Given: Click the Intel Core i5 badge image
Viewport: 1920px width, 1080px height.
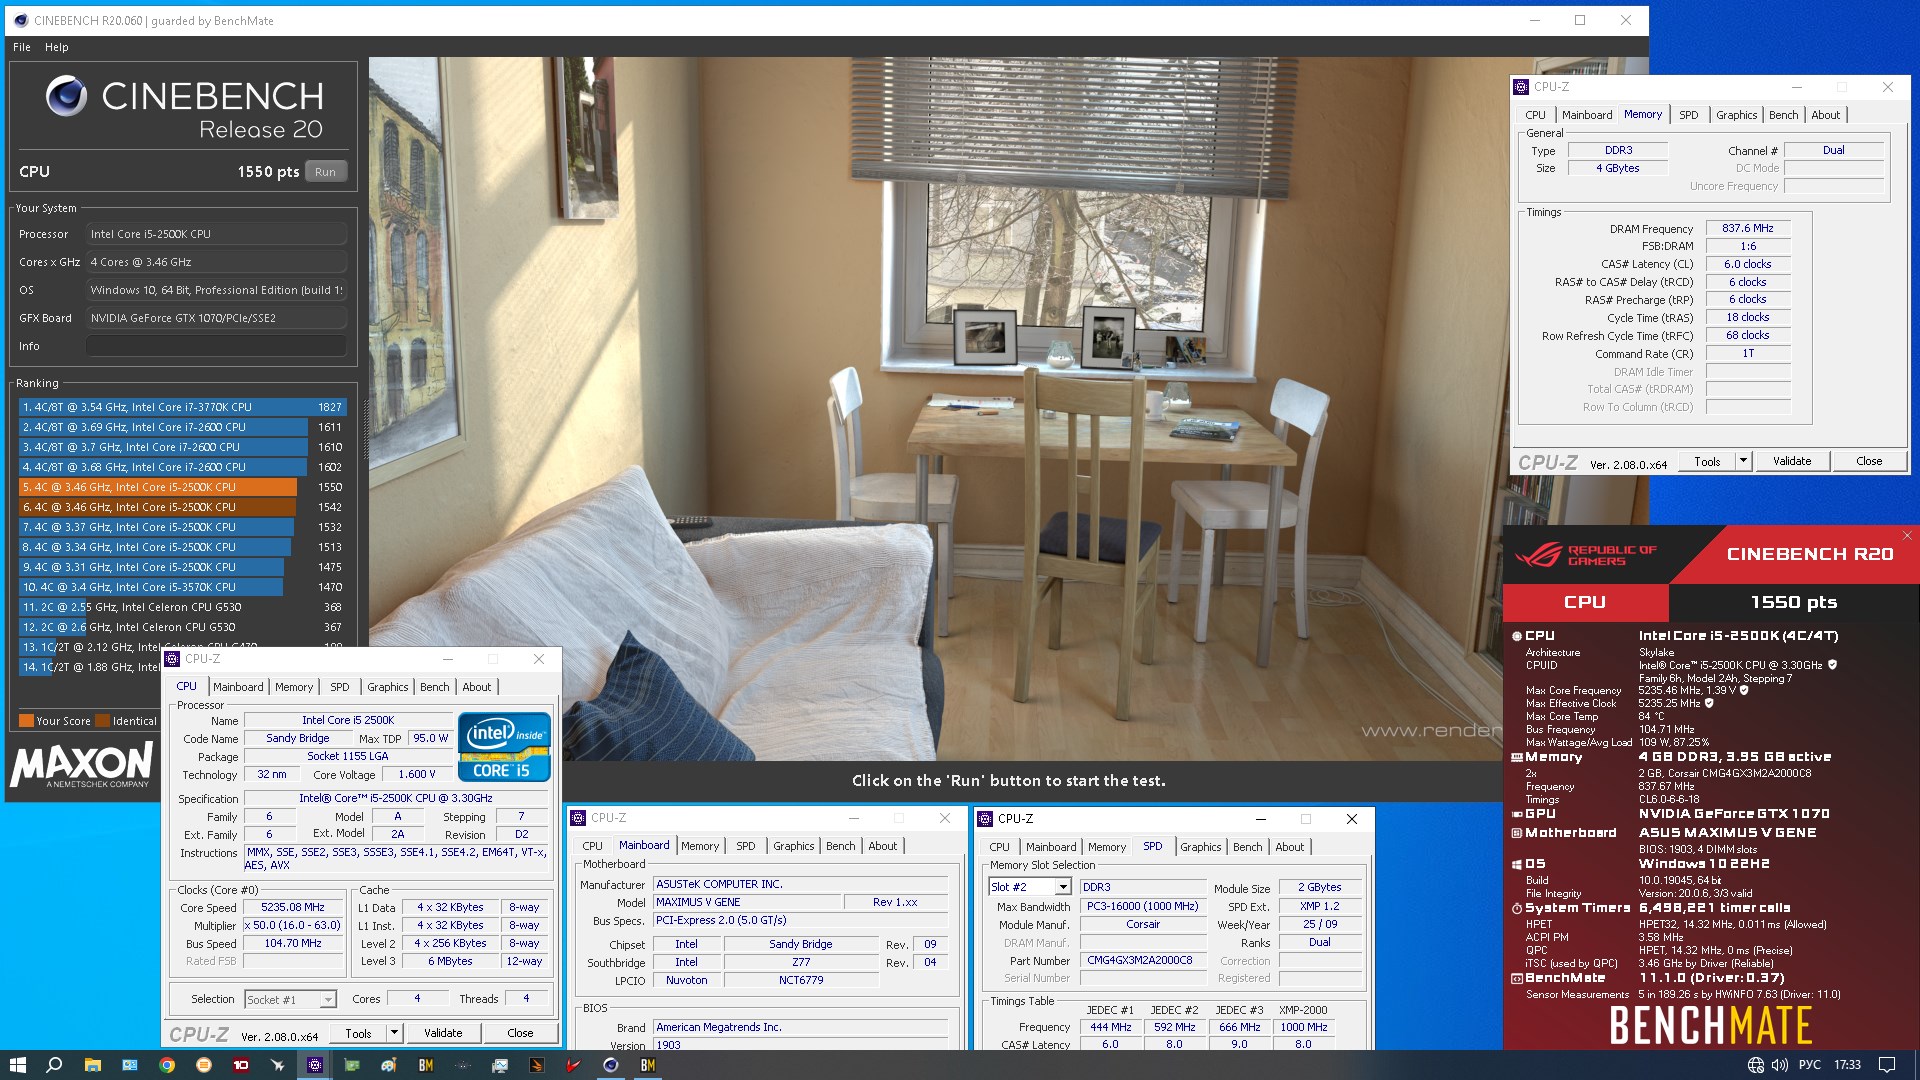Looking at the screenshot, I should click(504, 746).
